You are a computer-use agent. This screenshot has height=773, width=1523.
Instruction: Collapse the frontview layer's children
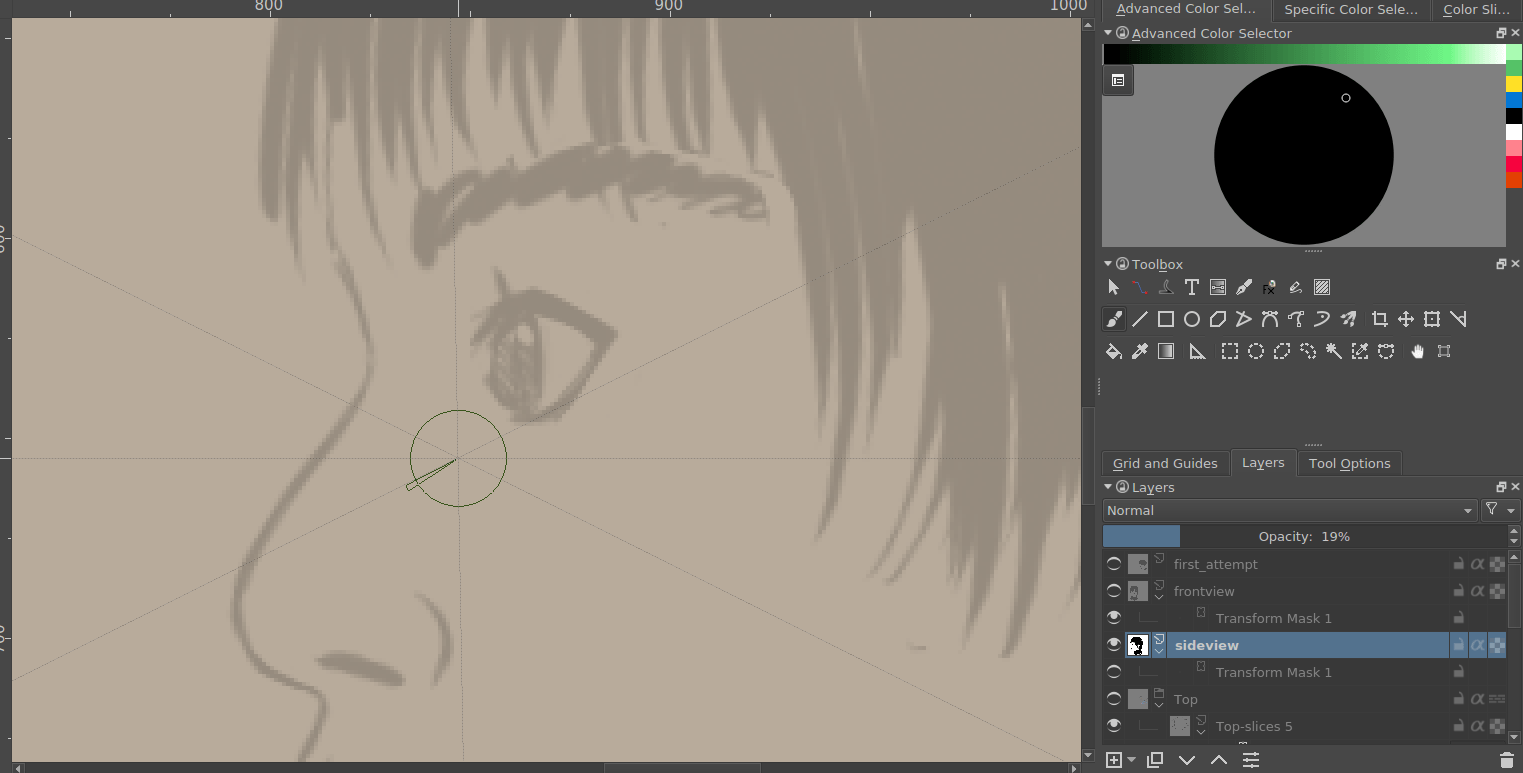click(x=1159, y=596)
